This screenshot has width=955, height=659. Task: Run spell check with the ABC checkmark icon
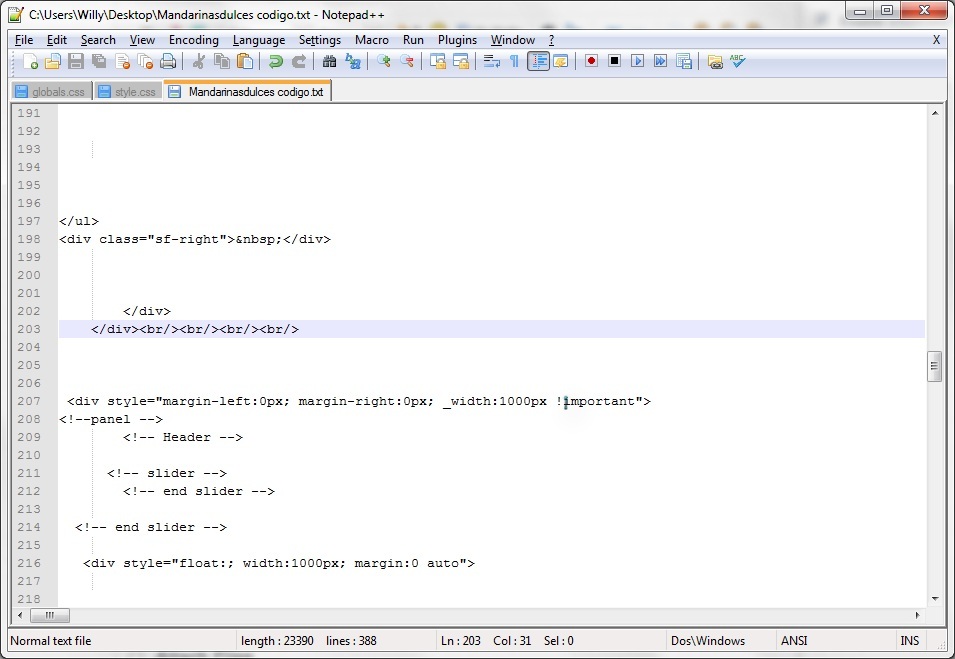point(738,61)
